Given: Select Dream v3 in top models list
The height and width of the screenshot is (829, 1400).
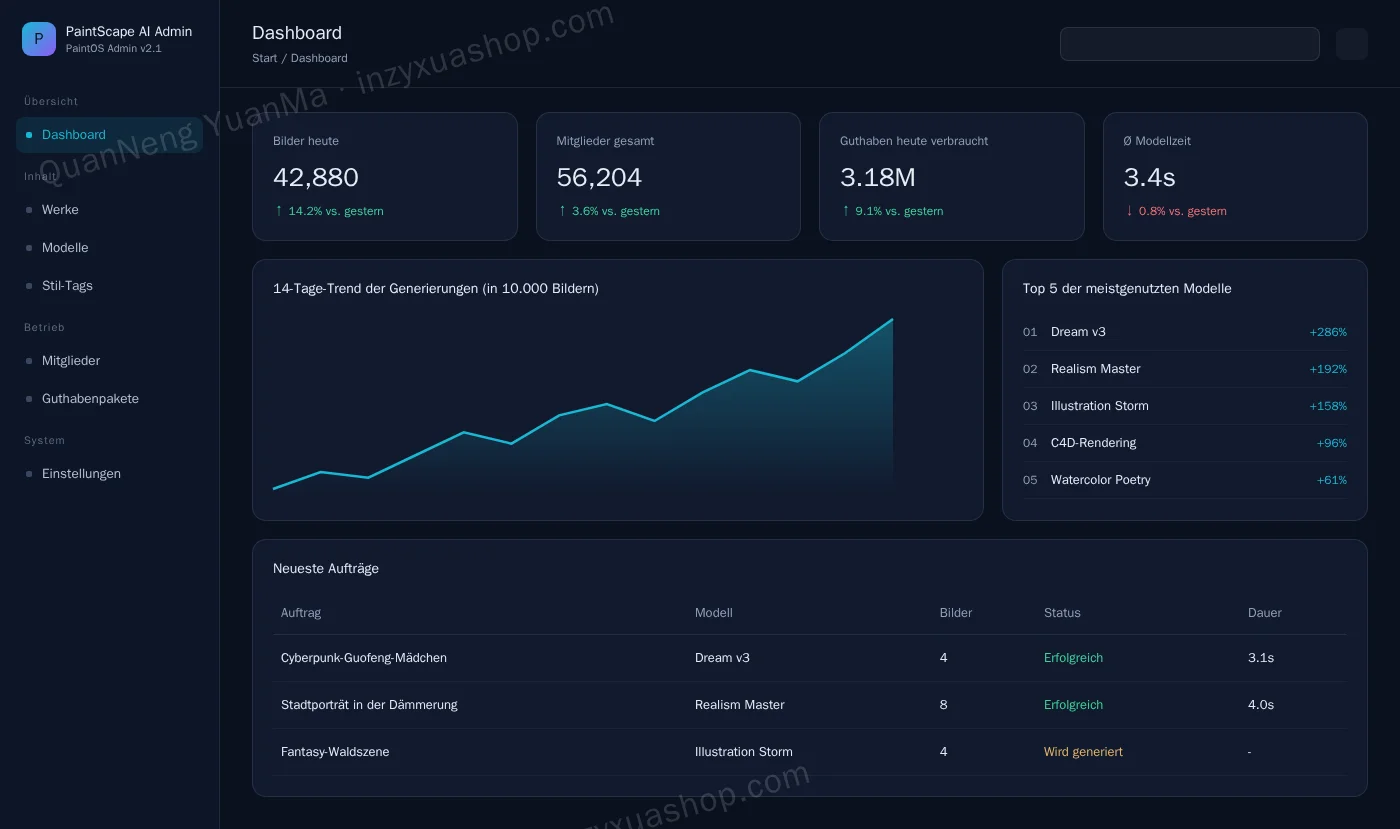Looking at the screenshot, I should coord(1185,332).
